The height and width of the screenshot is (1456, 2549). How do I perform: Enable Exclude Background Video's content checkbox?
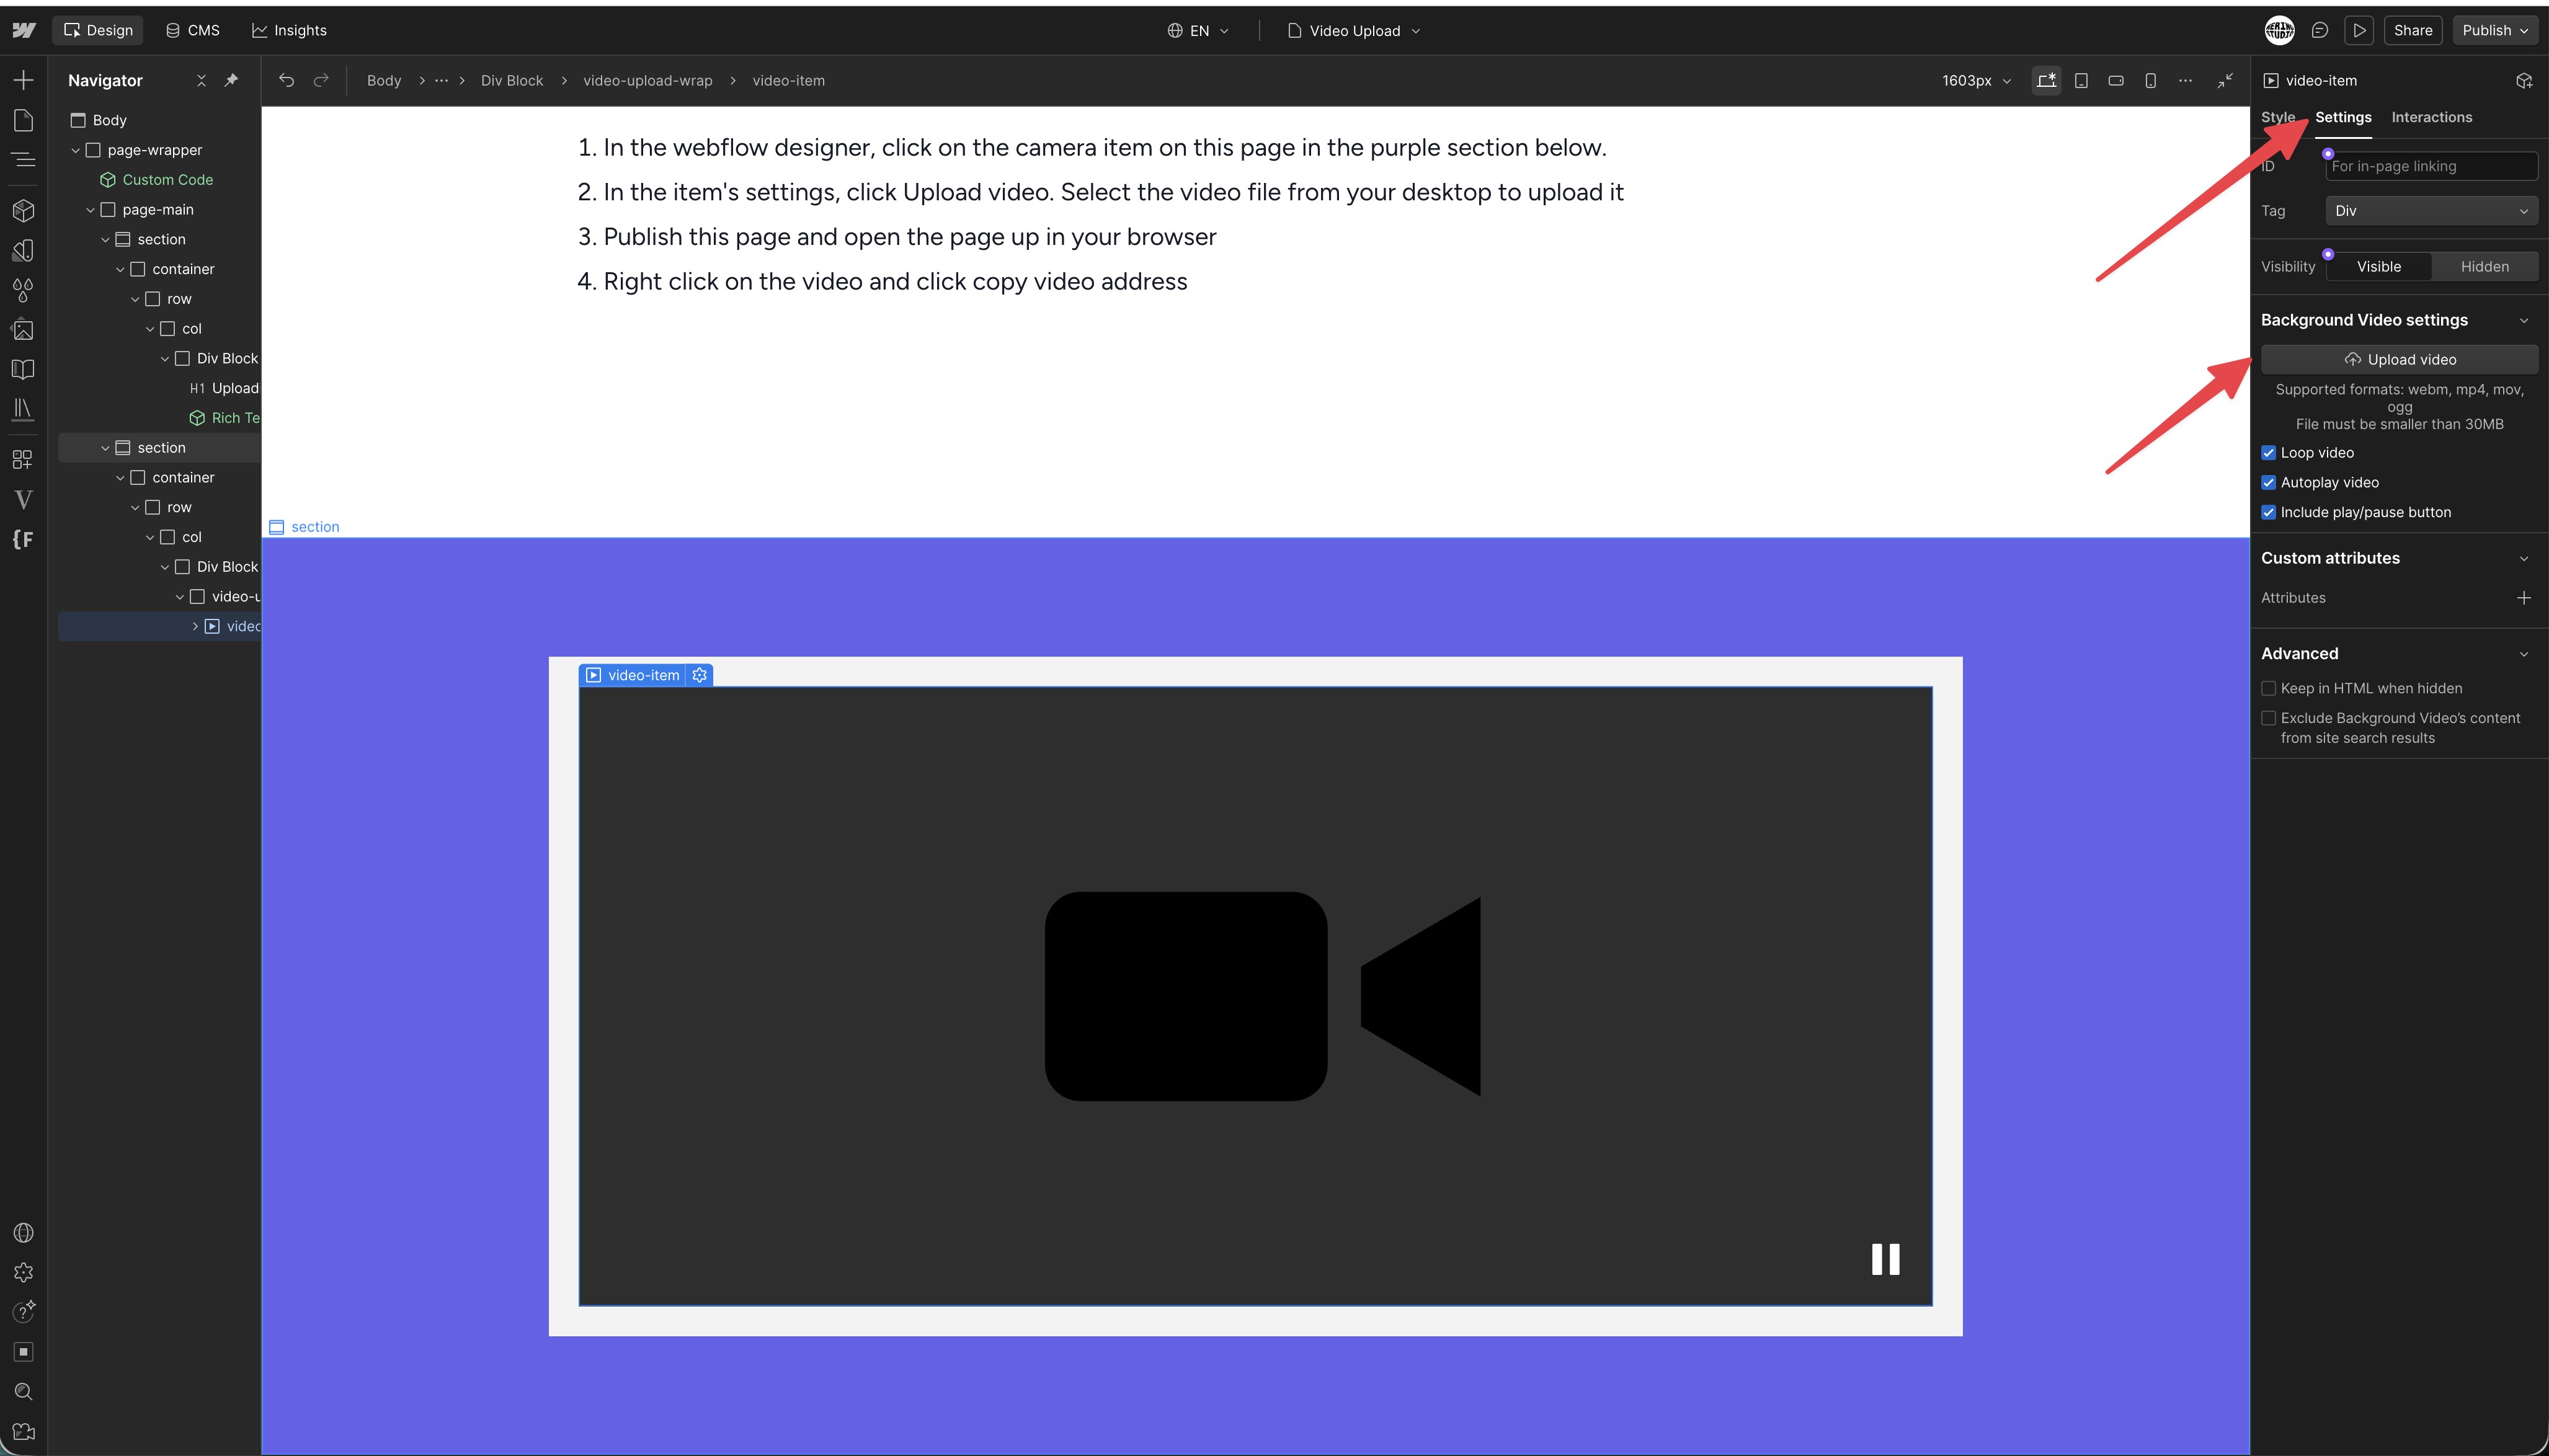(x=2269, y=718)
